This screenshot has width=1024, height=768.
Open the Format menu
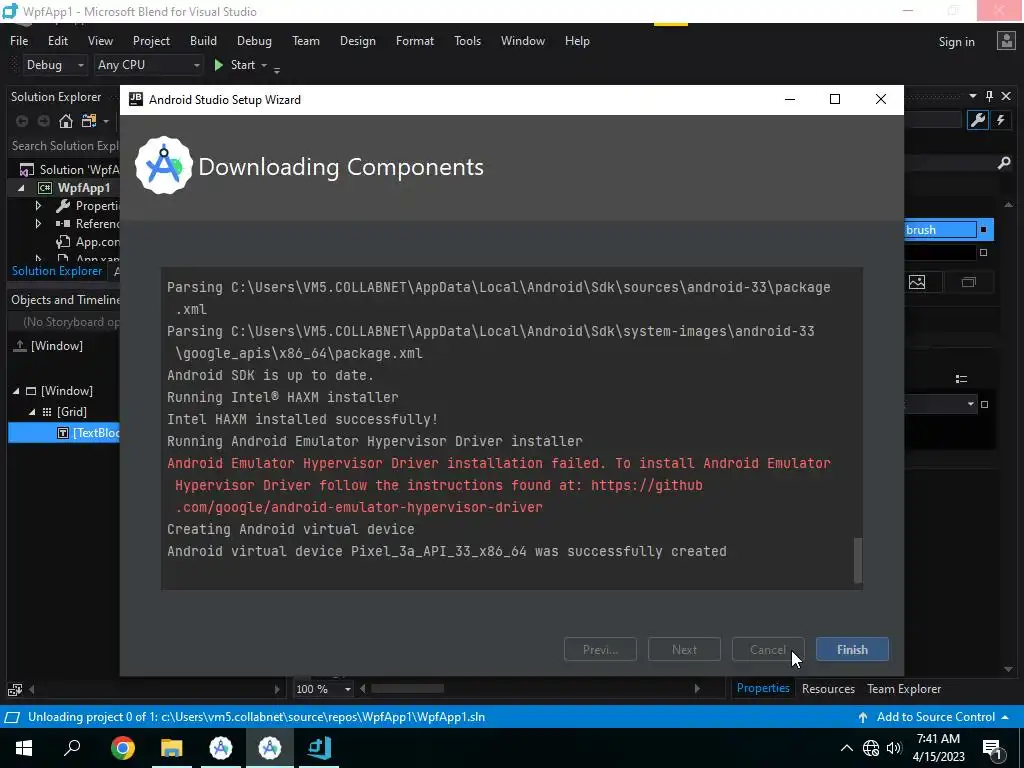pos(415,40)
